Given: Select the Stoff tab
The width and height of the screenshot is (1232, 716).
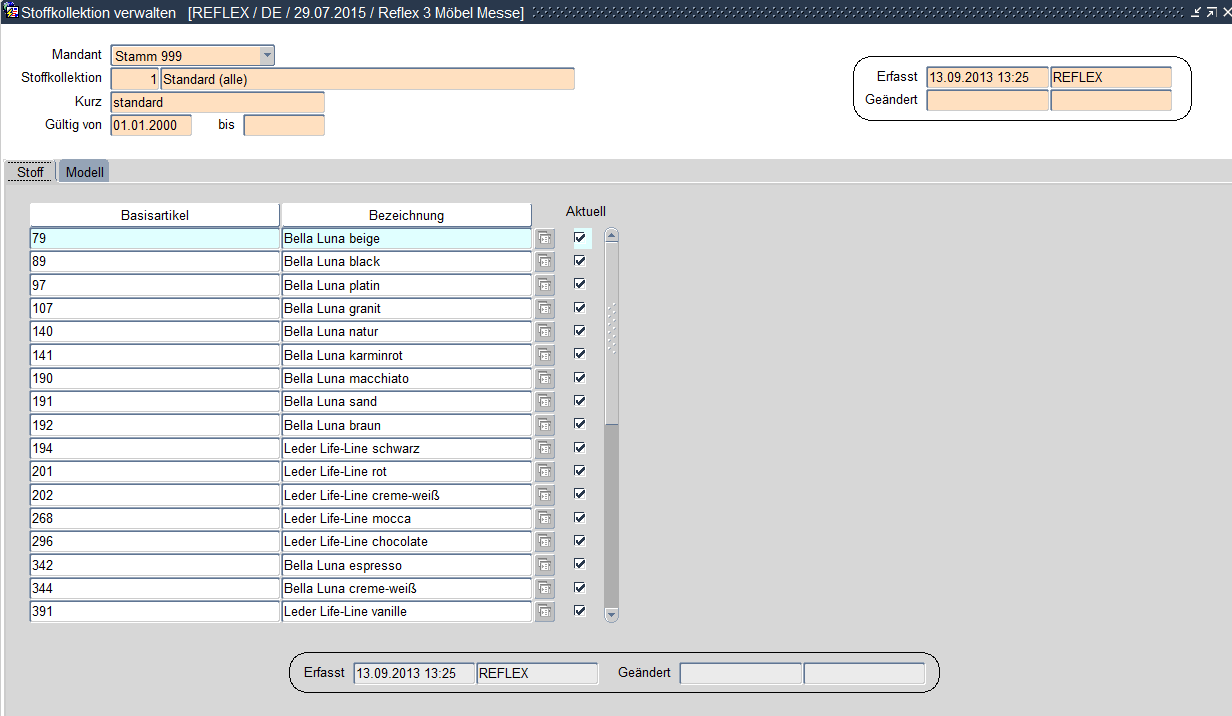Looking at the screenshot, I should pyautogui.click(x=30, y=172).
